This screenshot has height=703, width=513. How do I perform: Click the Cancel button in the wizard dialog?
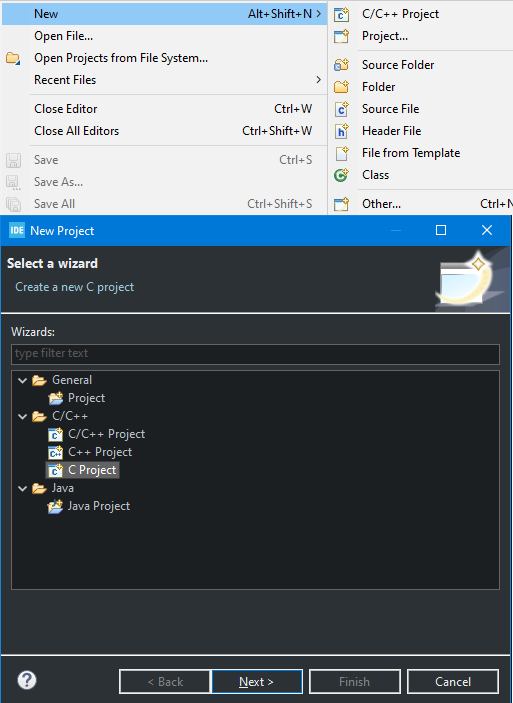(453, 681)
